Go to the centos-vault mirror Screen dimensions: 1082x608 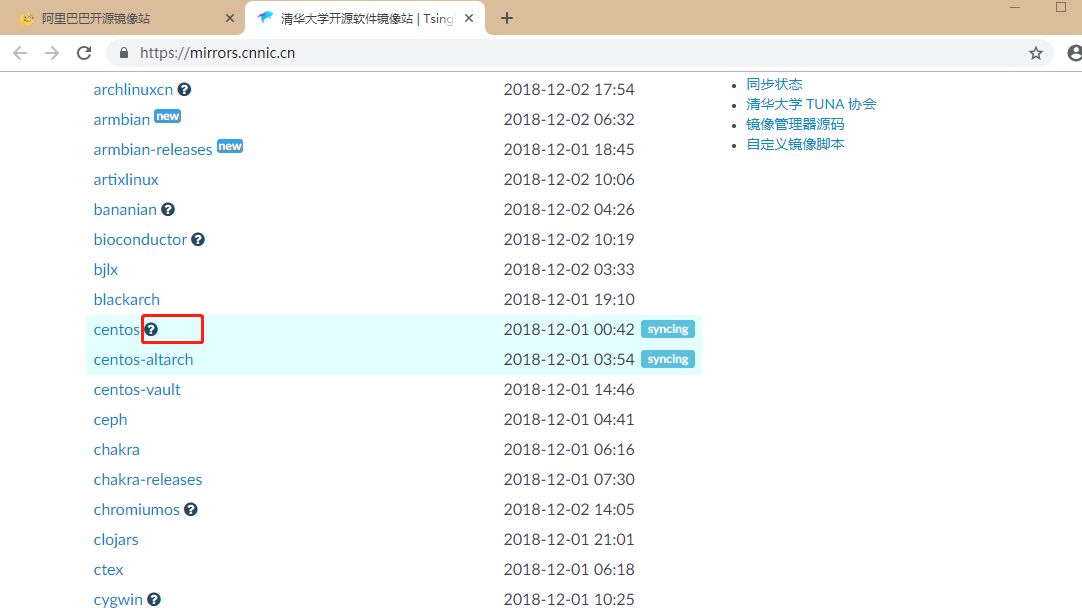(137, 390)
